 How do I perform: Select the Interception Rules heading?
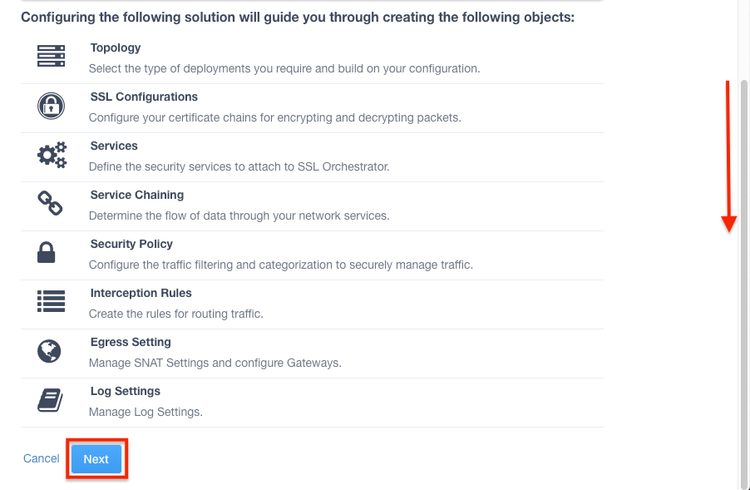141,293
